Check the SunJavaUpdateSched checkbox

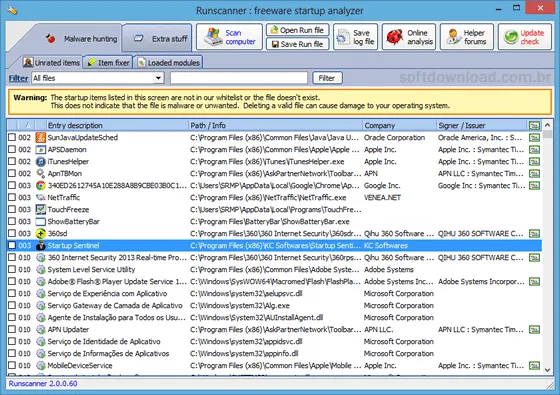[12, 138]
